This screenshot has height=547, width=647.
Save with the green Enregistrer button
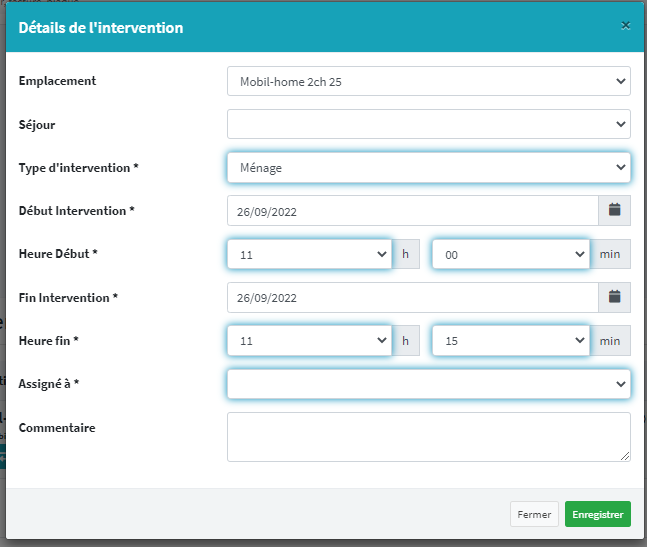coord(597,514)
